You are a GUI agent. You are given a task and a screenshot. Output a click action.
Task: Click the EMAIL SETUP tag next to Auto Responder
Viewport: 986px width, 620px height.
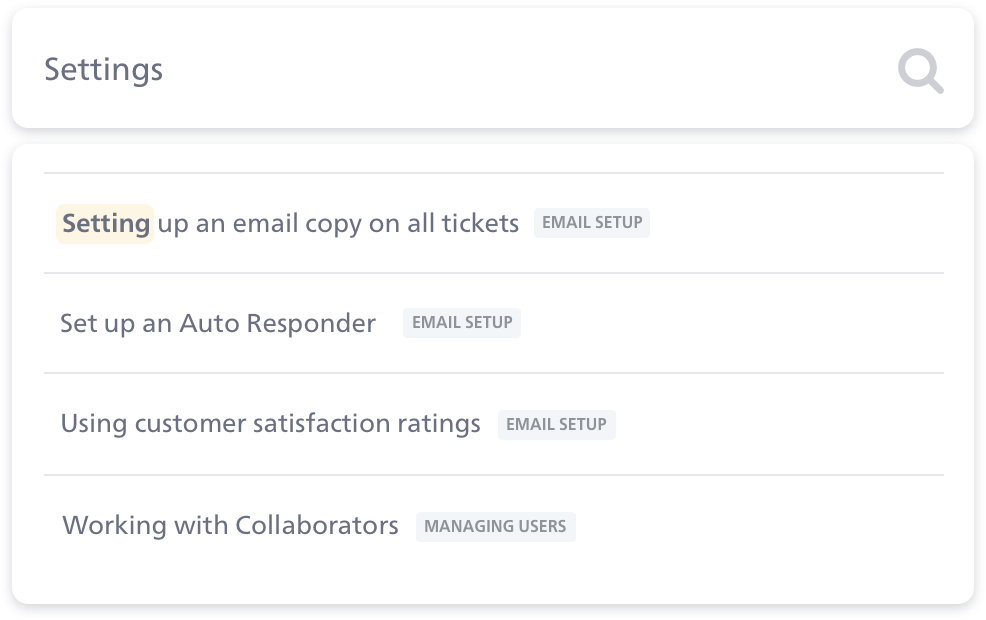pos(462,323)
